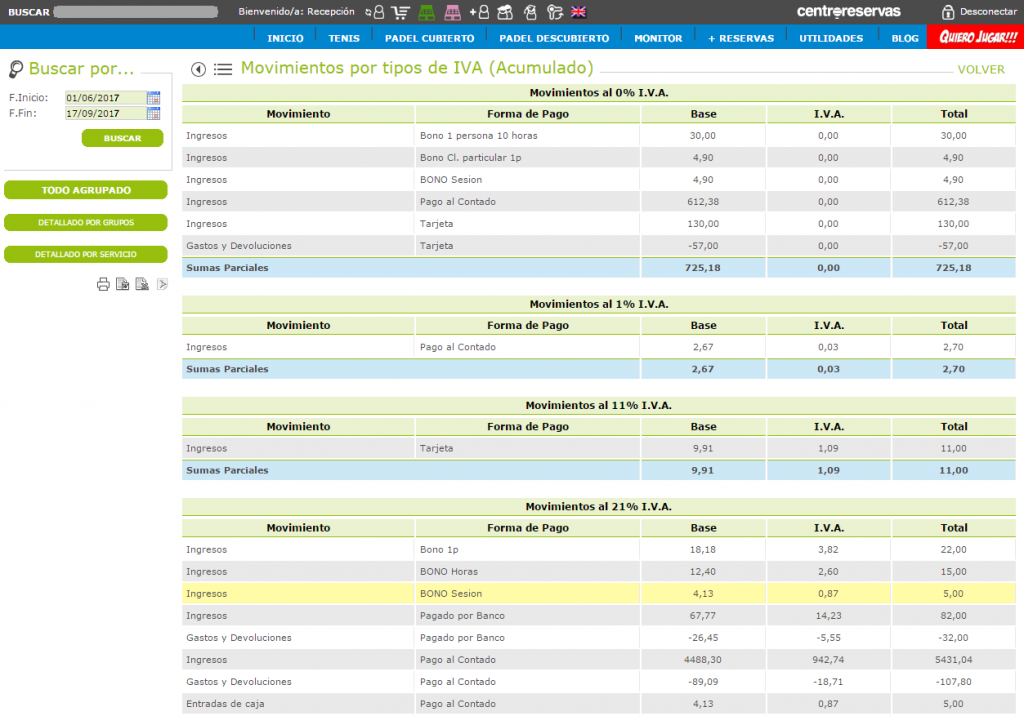Click the printer icon

click(x=103, y=284)
